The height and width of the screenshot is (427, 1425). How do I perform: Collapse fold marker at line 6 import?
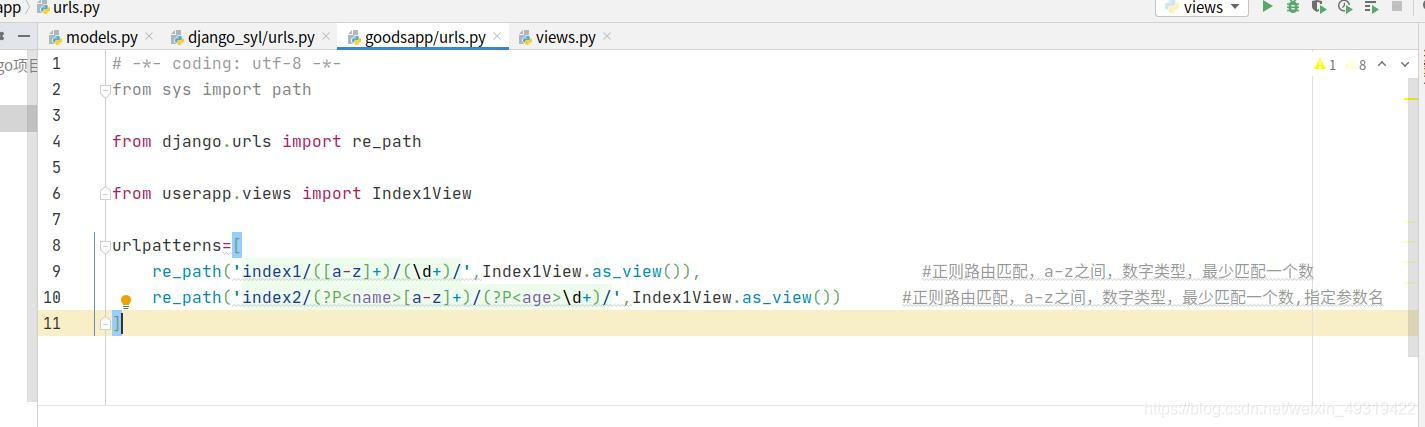click(105, 191)
